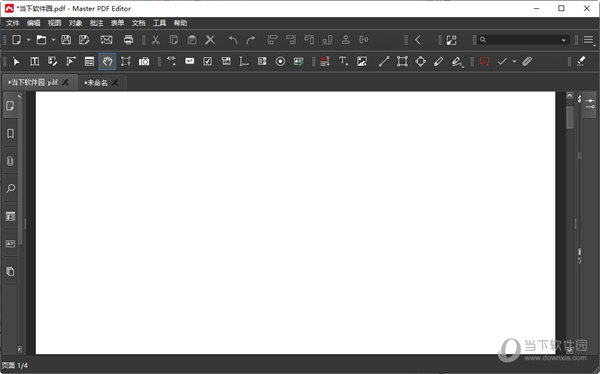Open the 编辑 menu
Screen dimensions: 600x374
pyautogui.click(x=34, y=23)
